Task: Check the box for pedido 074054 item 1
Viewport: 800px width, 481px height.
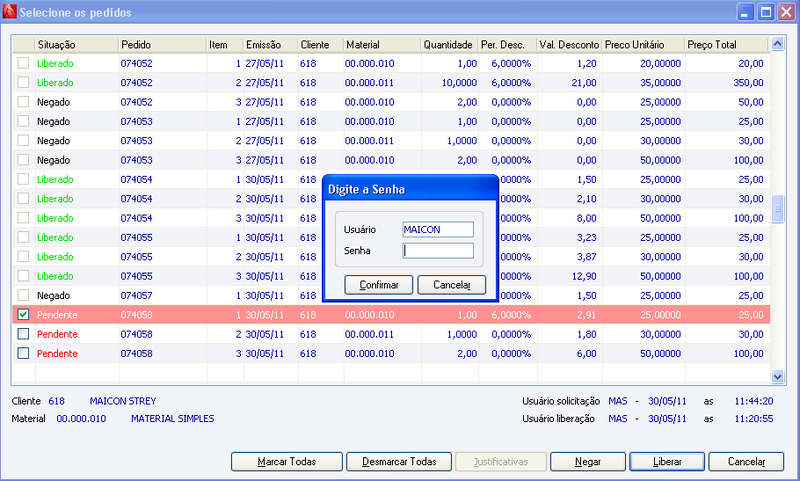Action: click(23, 180)
